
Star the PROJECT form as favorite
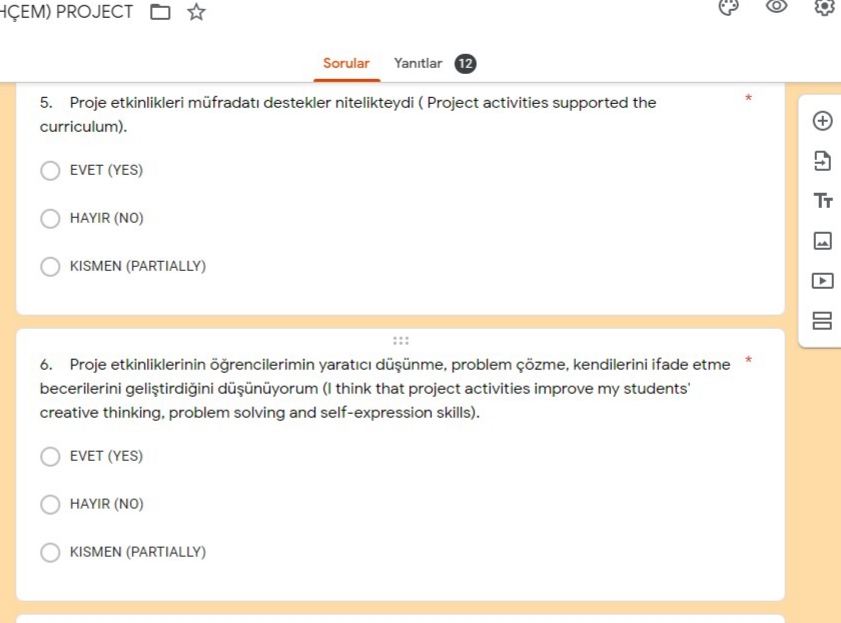(x=196, y=12)
